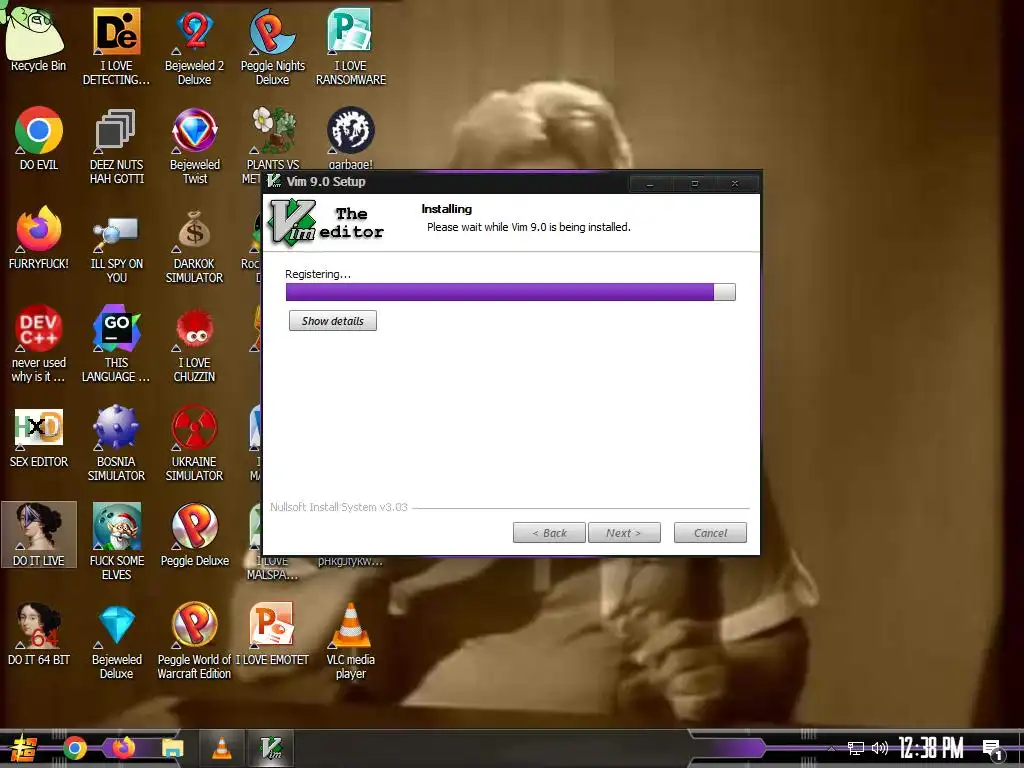Select the Chrome DO EVIL desktop icon

(39, 138)
